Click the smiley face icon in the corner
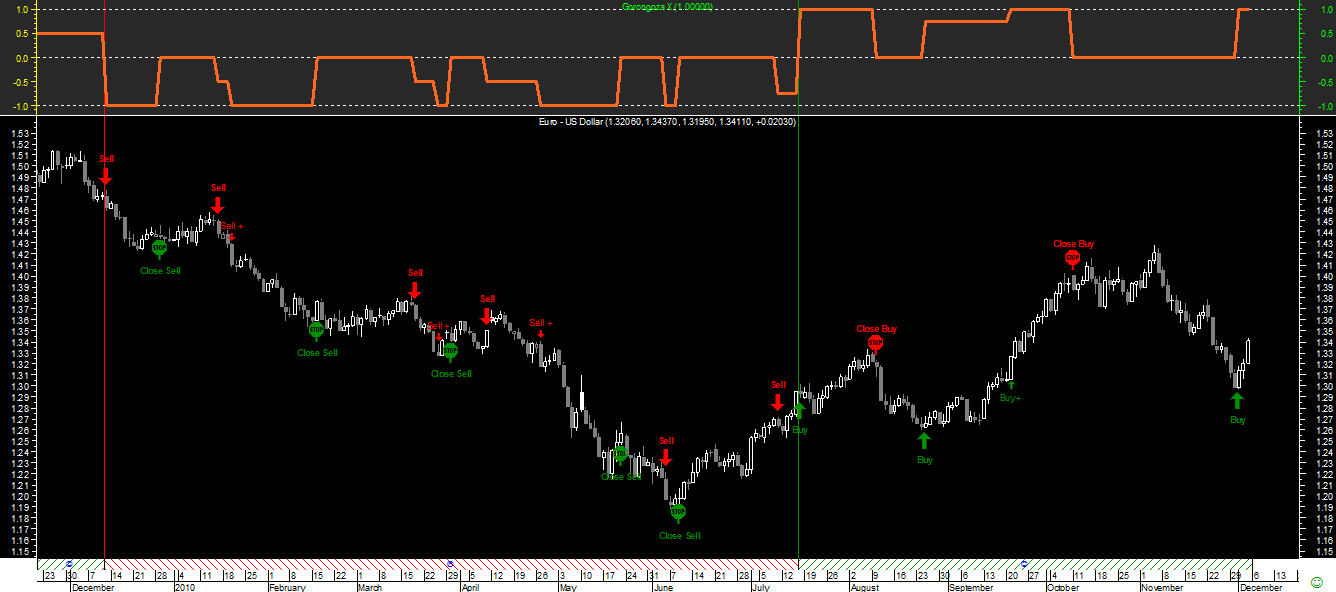 1315,581
